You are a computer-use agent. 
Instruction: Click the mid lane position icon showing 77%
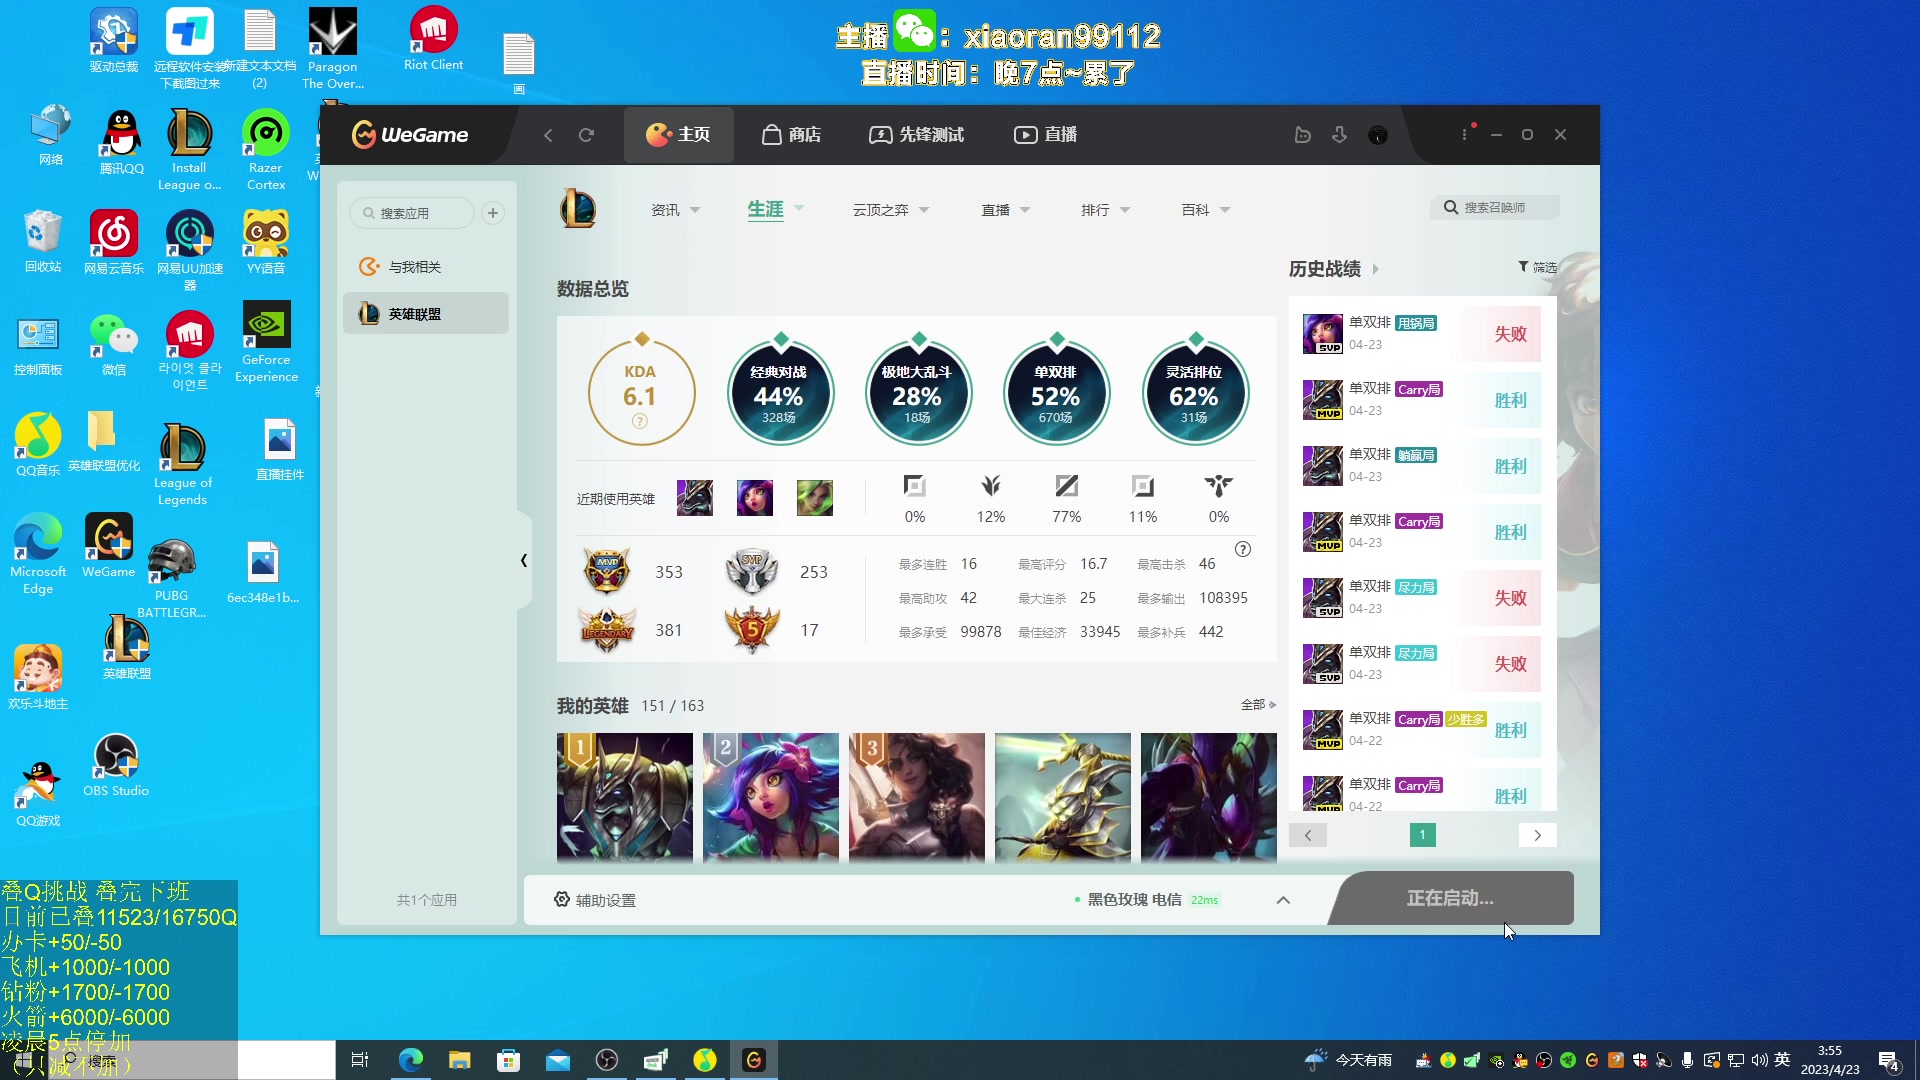pyautogui.click(x=1067, y=486)
